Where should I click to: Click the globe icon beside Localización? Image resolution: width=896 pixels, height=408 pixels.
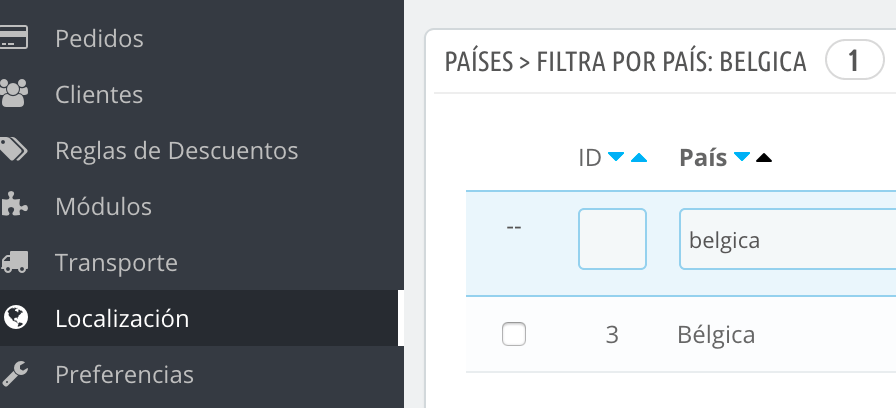point(15,317)
